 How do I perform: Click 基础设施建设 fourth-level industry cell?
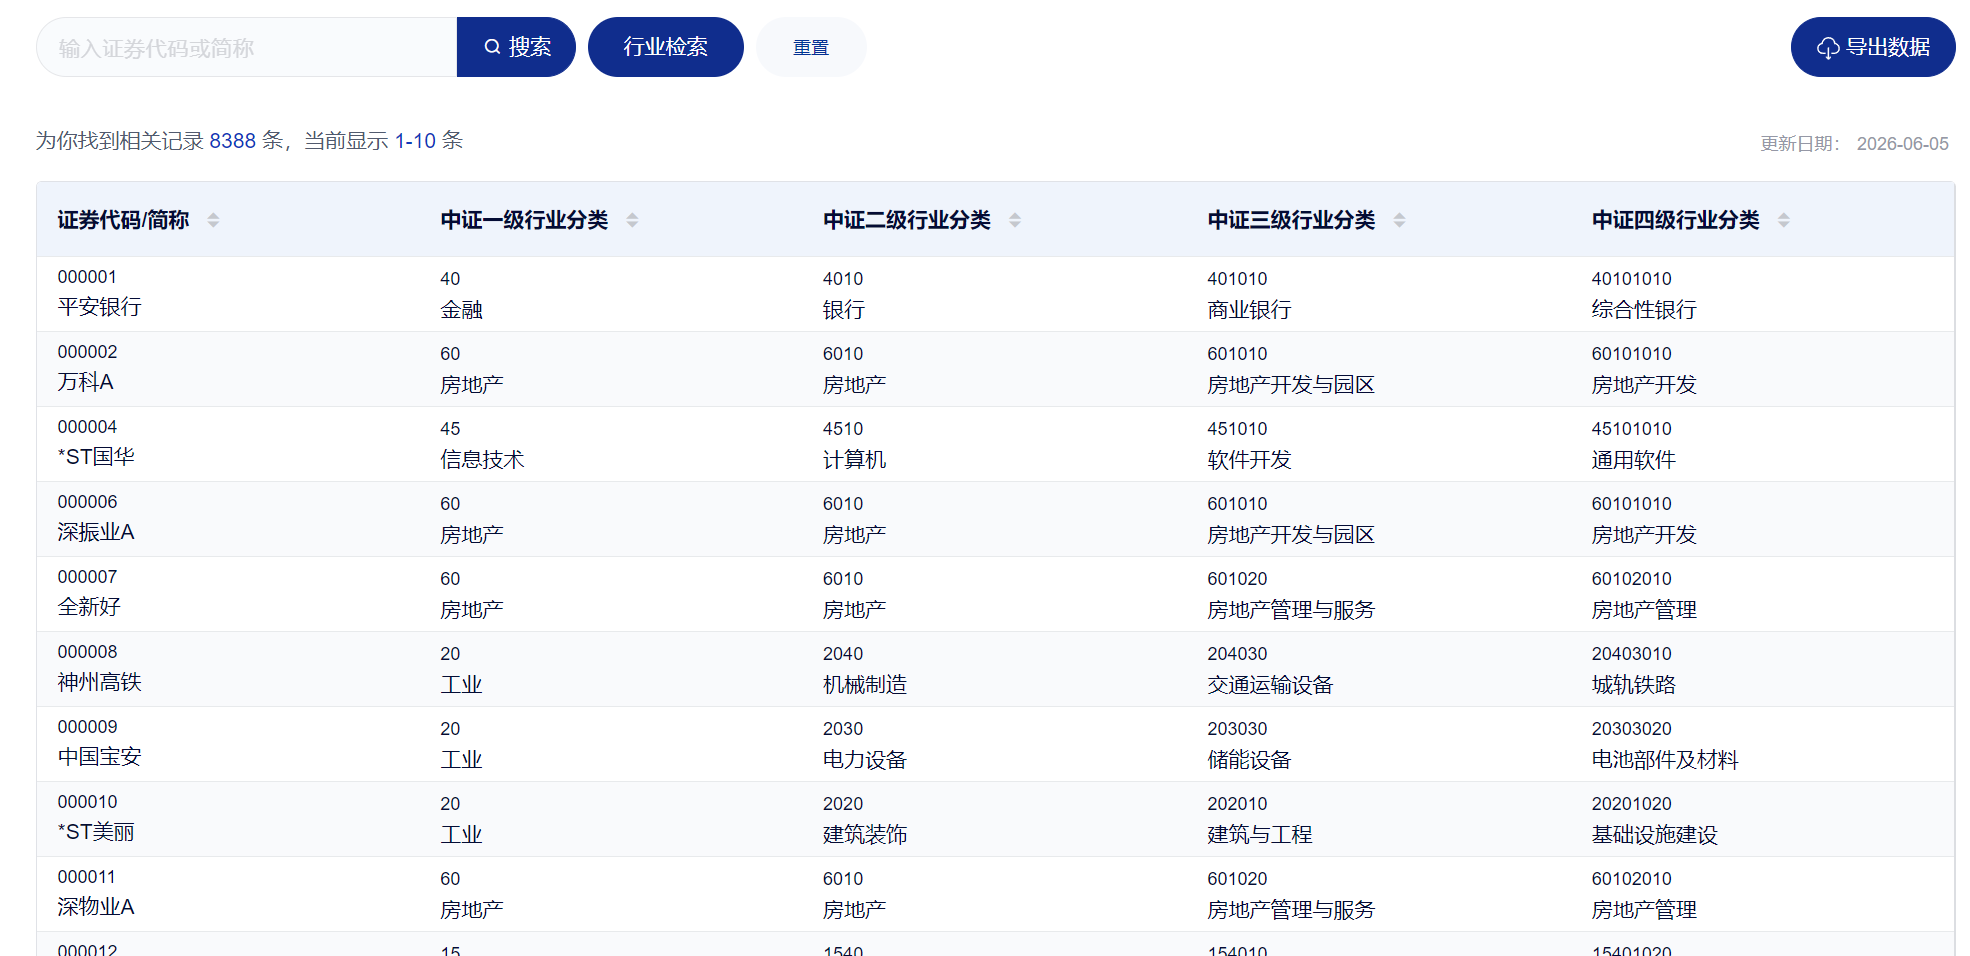point(1654,835)
